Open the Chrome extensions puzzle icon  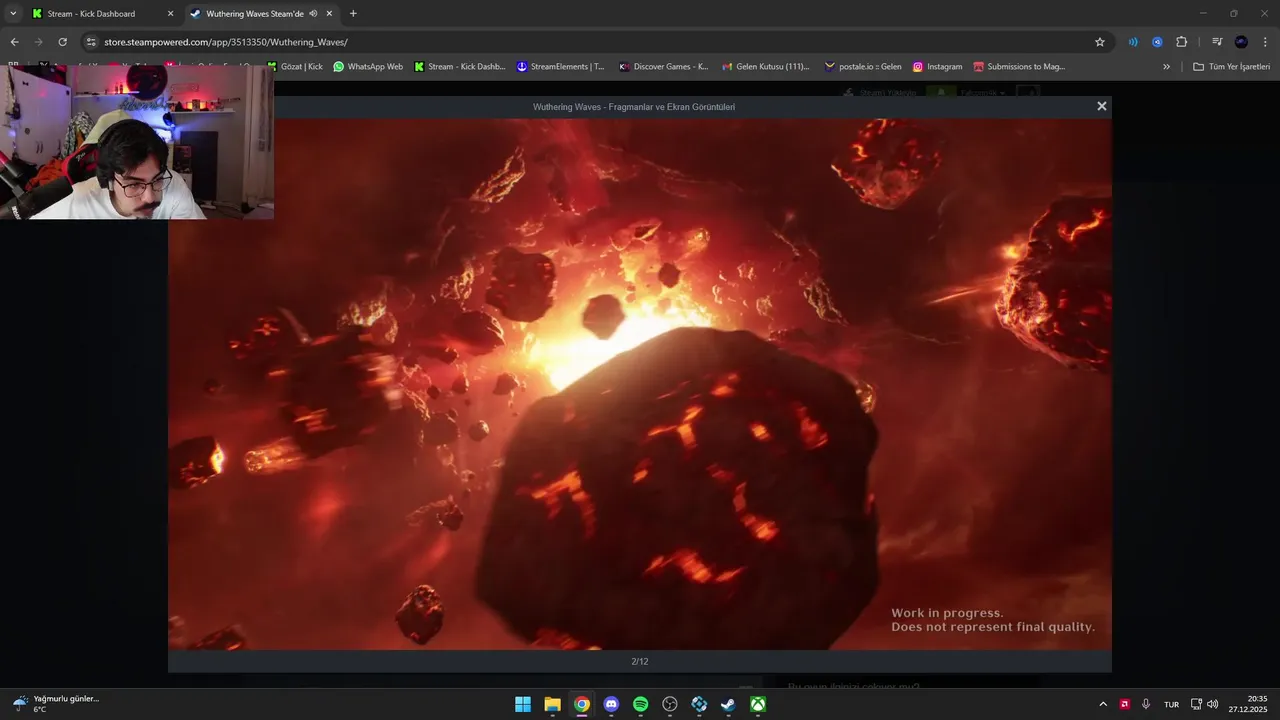[1181, 42]
